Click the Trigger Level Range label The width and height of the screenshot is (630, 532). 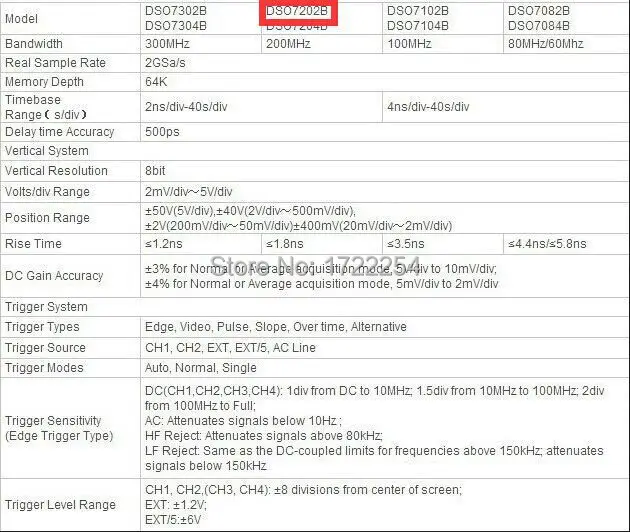pyautogui.click(x=60, y=505)
